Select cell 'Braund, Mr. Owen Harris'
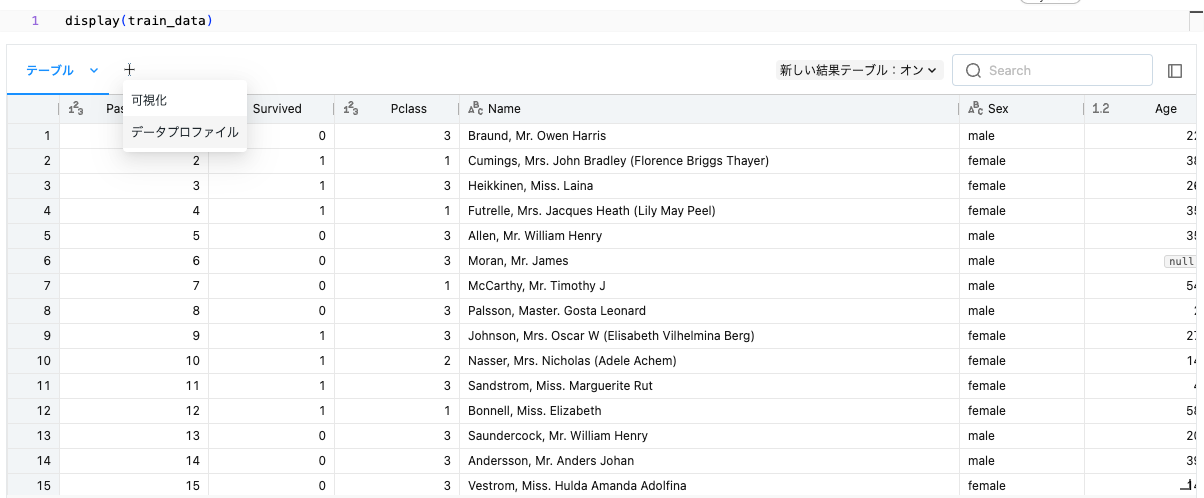Viewport: 1204px width, 498px height. tap(709, 136)
